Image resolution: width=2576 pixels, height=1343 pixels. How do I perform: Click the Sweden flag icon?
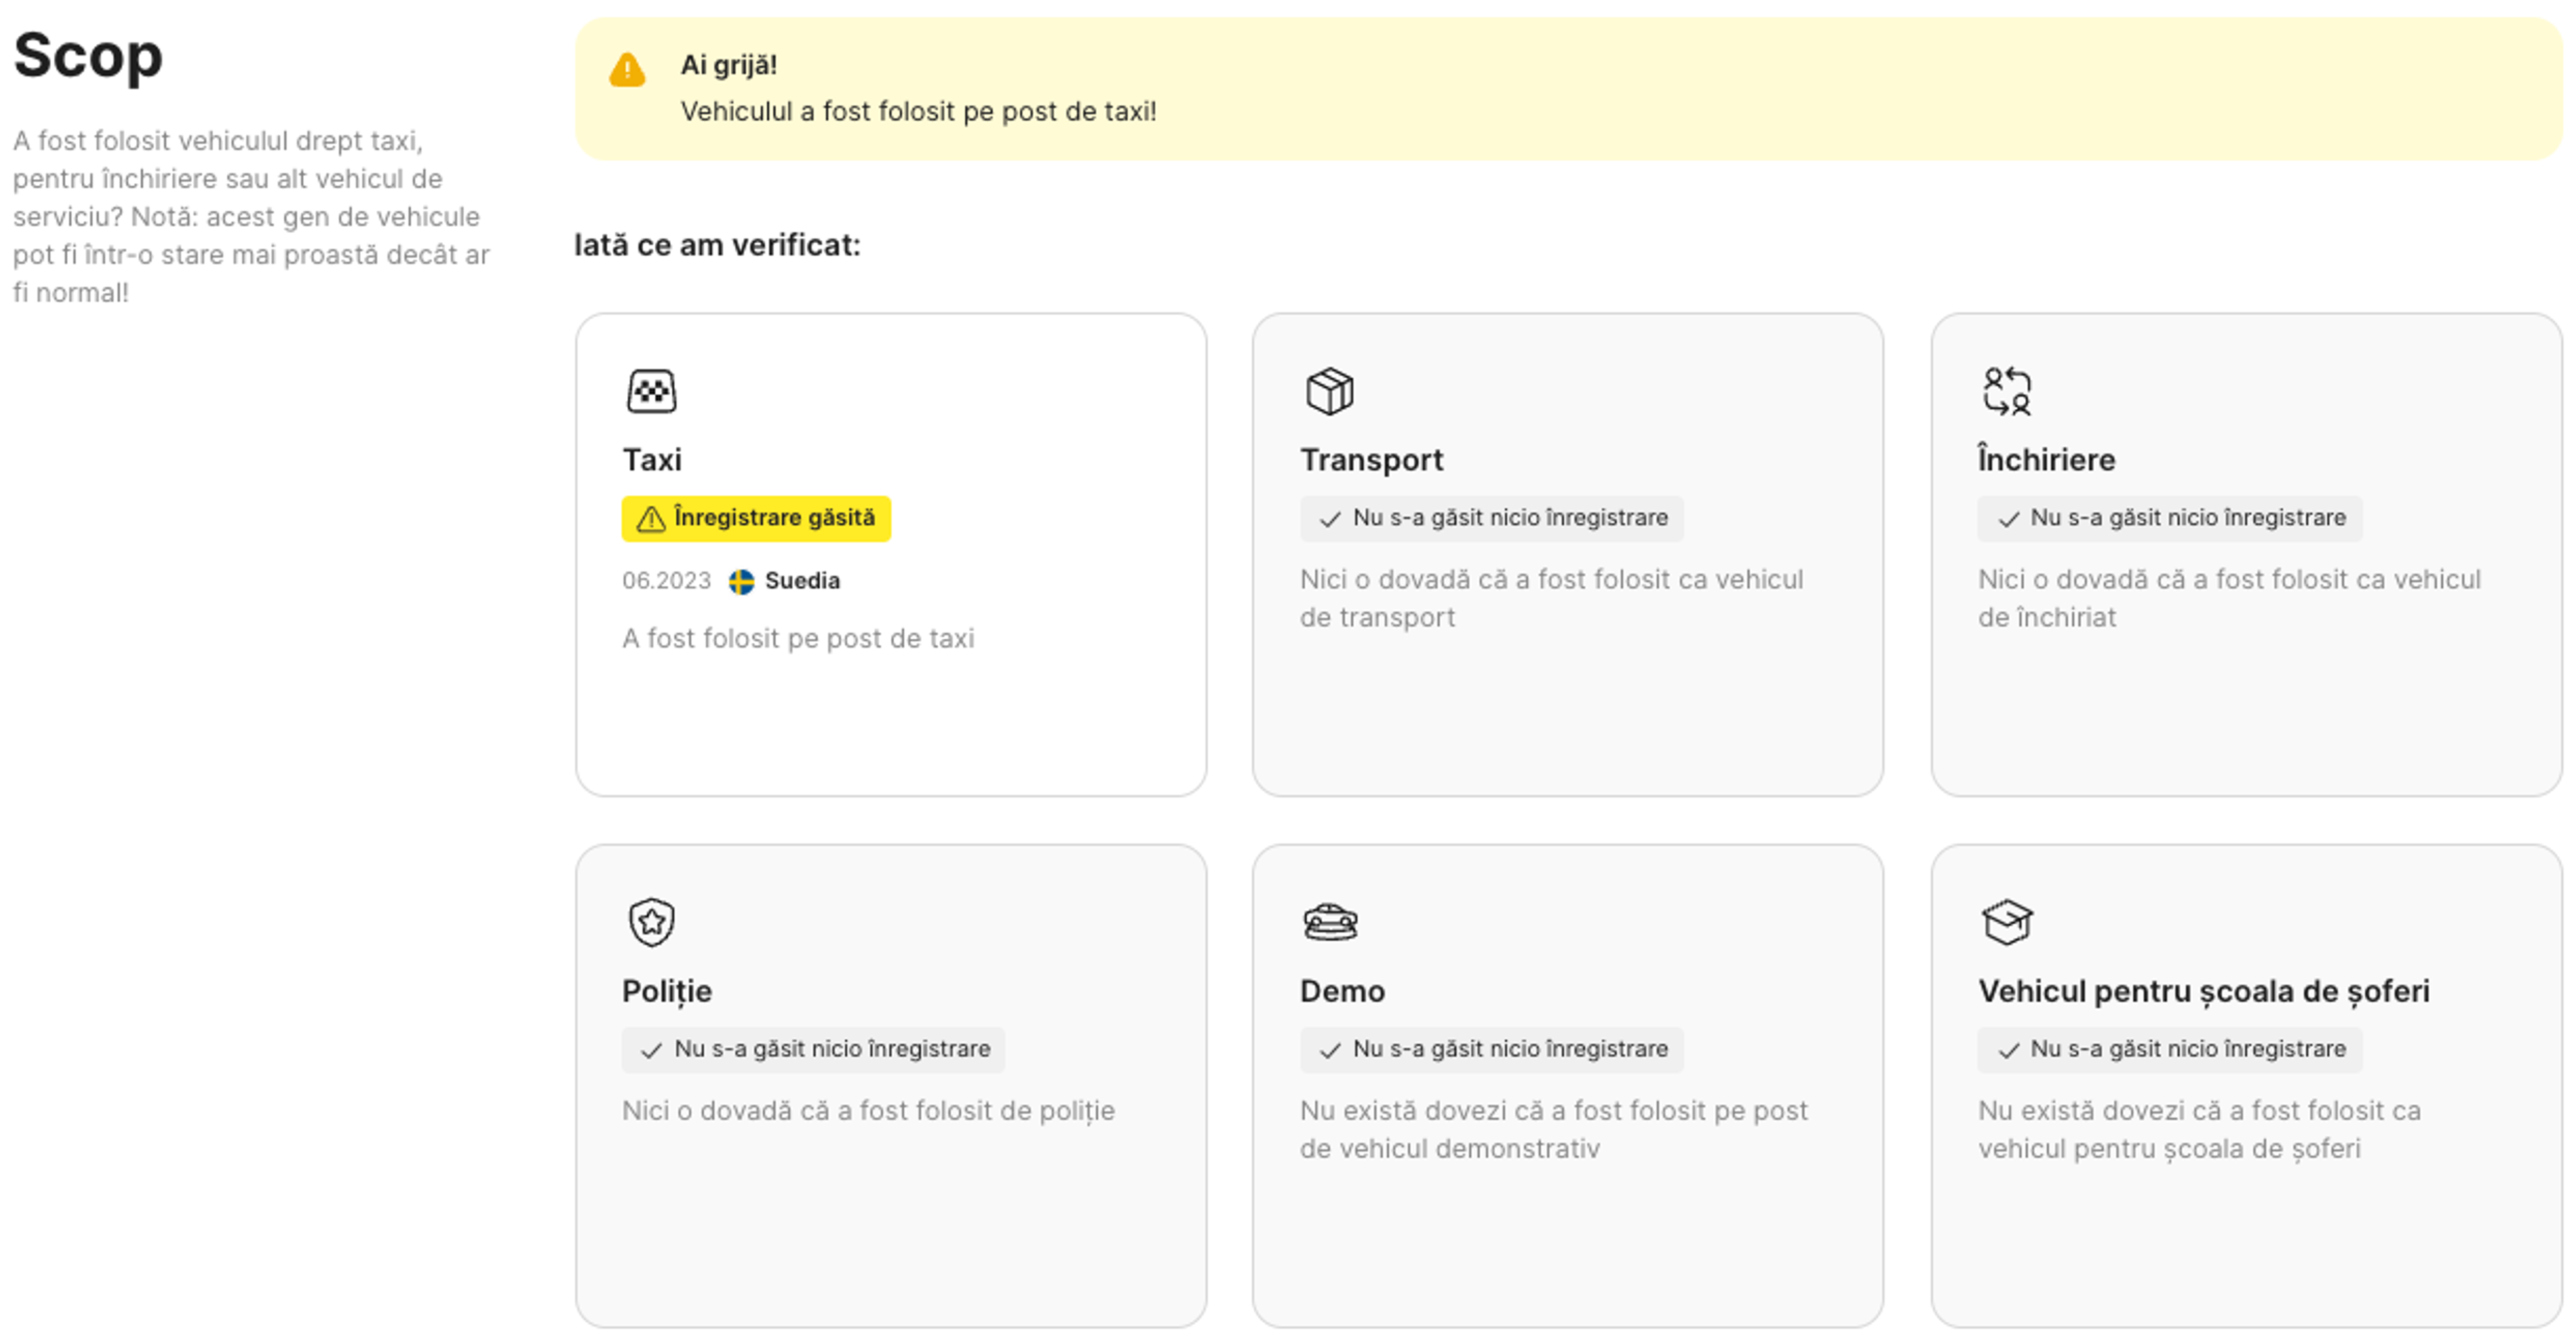(741, 582)
